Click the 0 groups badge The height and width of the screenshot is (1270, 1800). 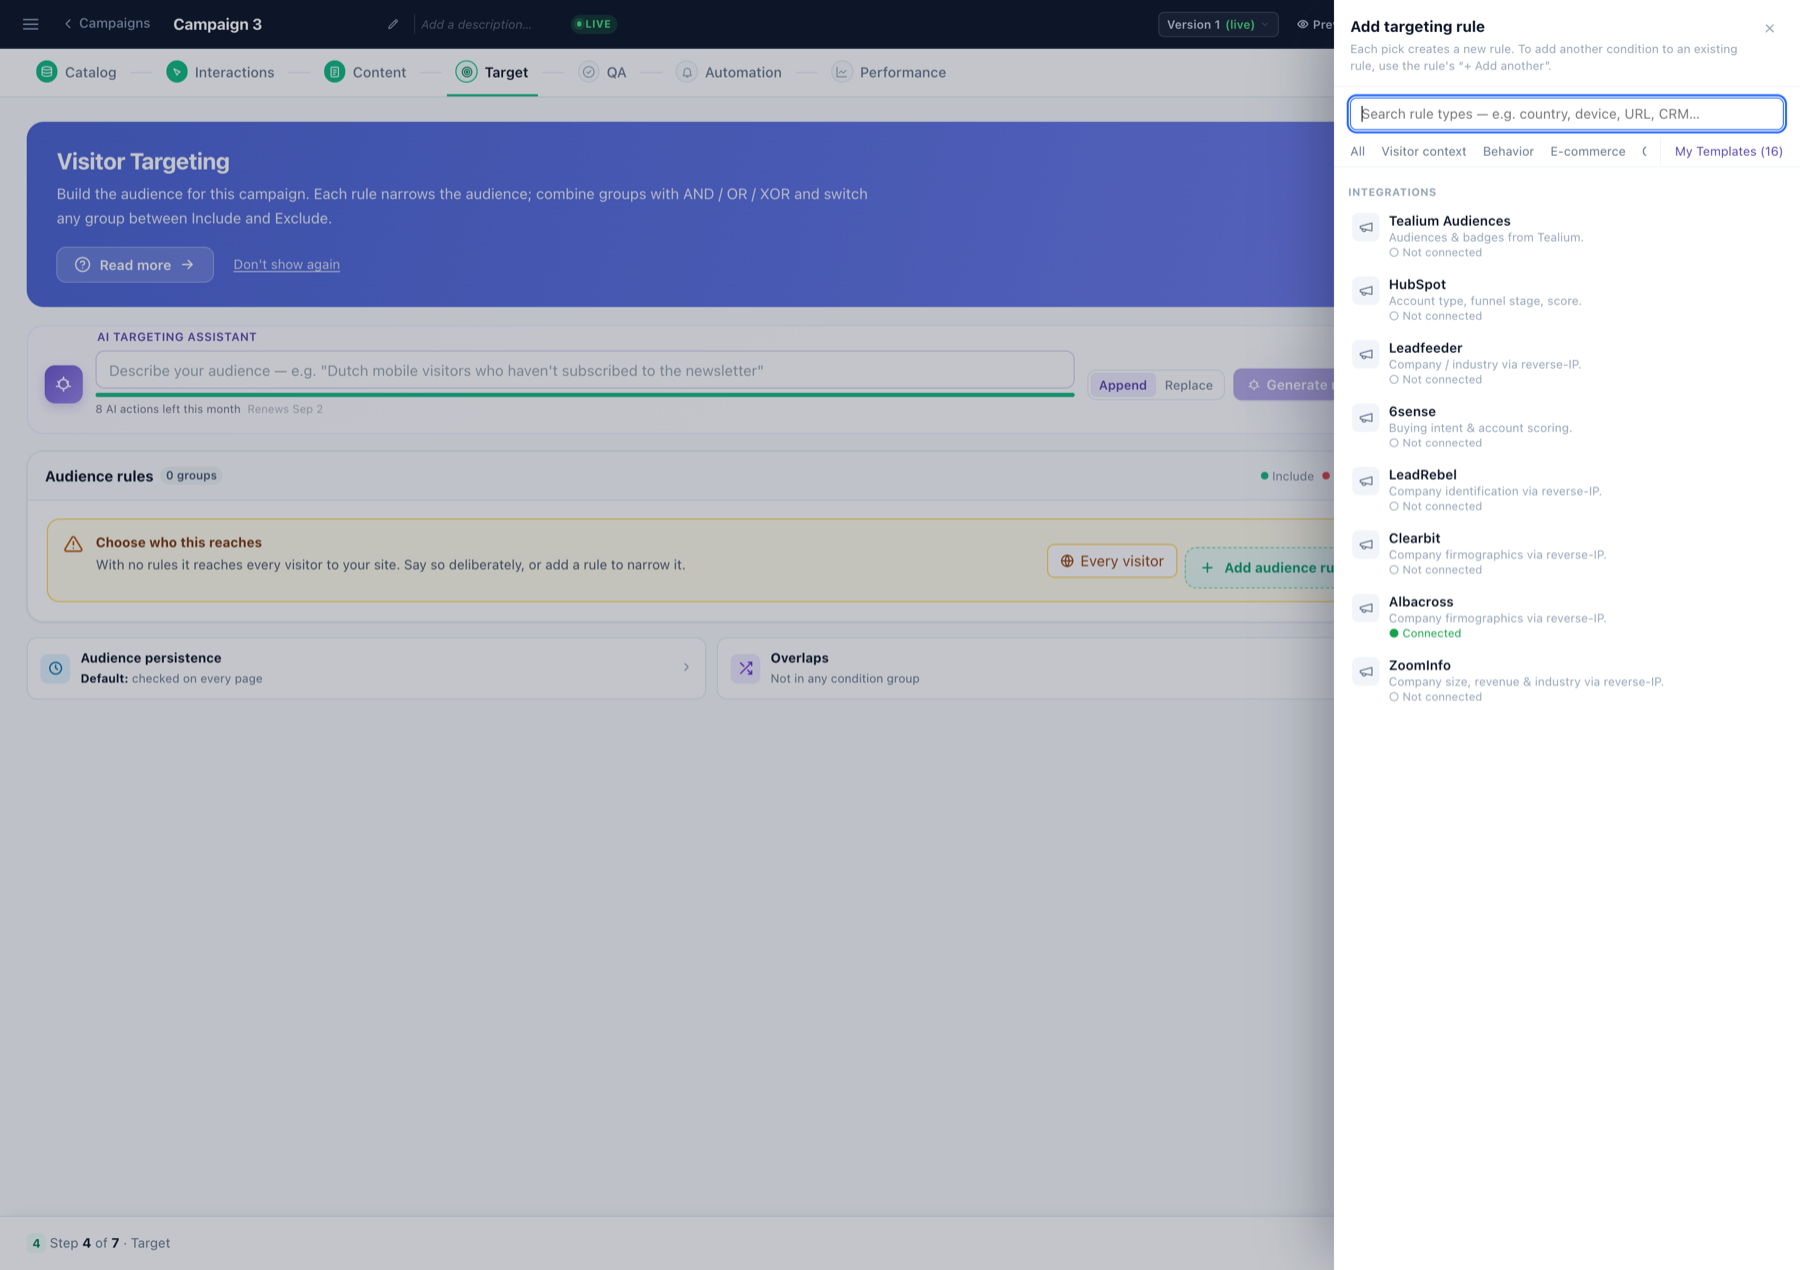tap(191, 476)
